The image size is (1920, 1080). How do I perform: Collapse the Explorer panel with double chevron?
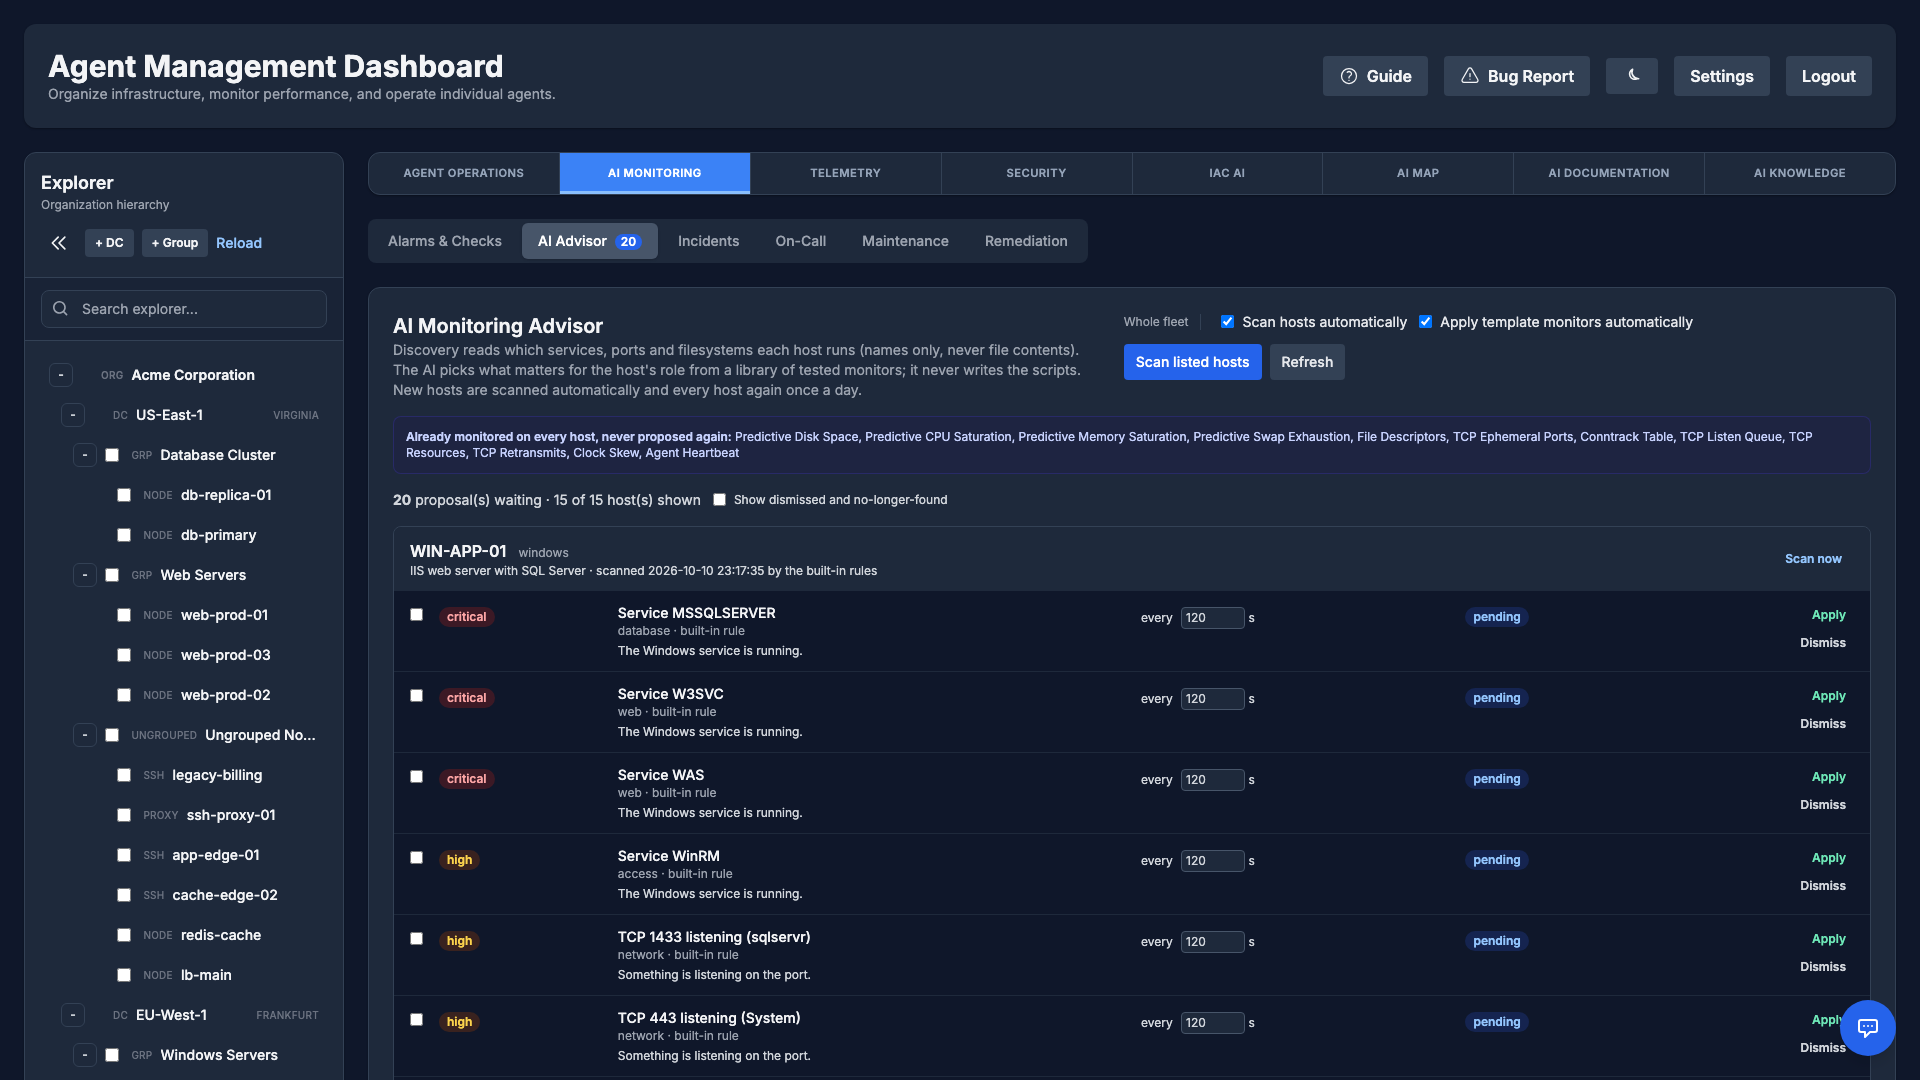[x=59, y=243]
